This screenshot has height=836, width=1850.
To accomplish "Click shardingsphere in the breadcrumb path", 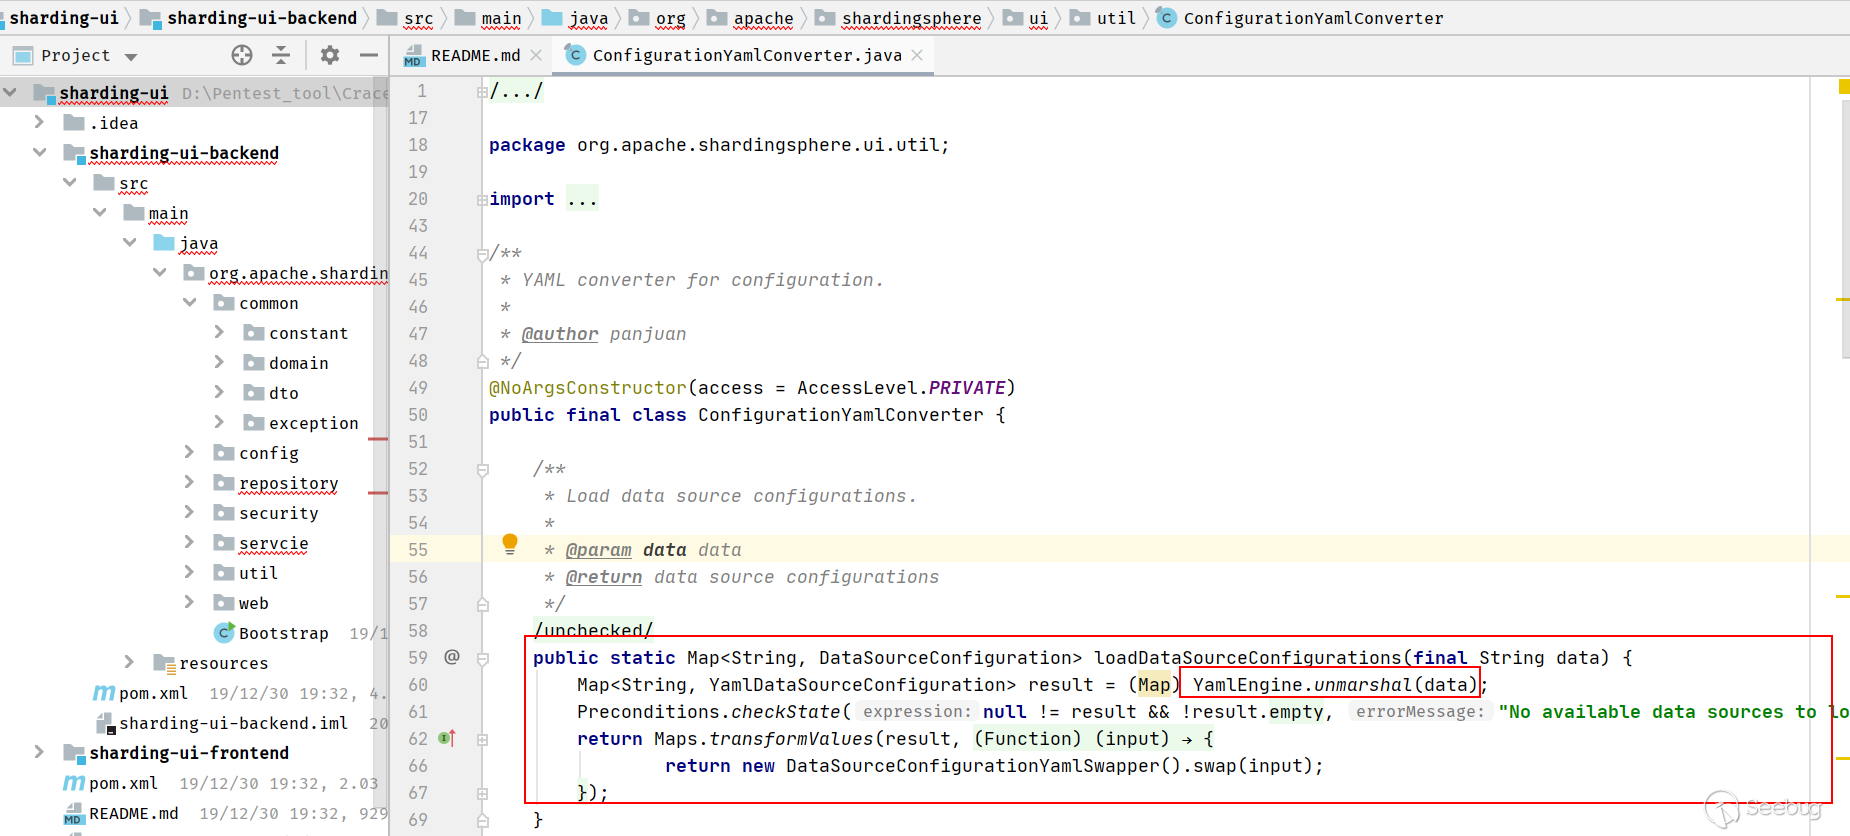I will [911, 18].
